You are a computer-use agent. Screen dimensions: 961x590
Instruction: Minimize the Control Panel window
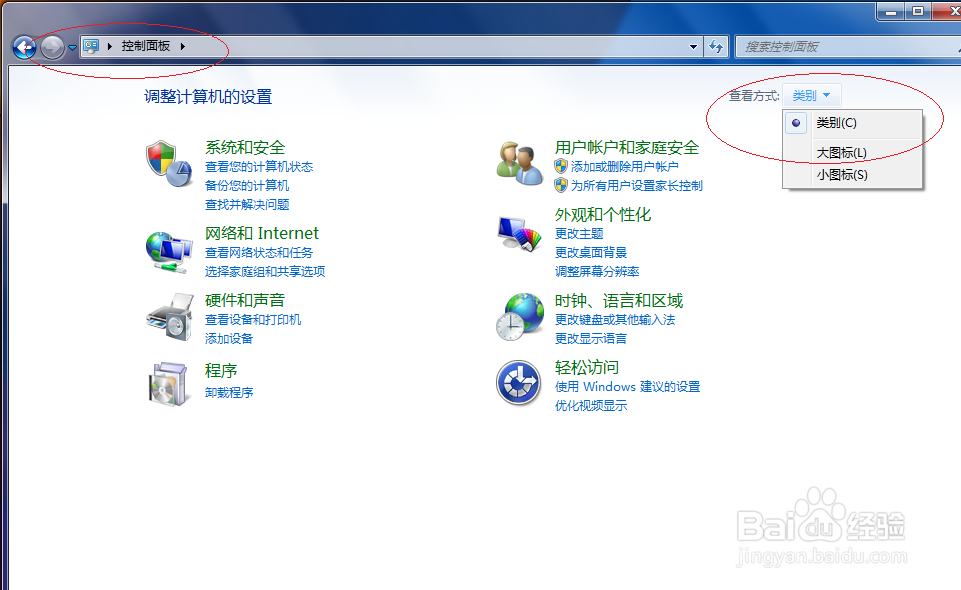pyautogui.click(x=891, y=11)
